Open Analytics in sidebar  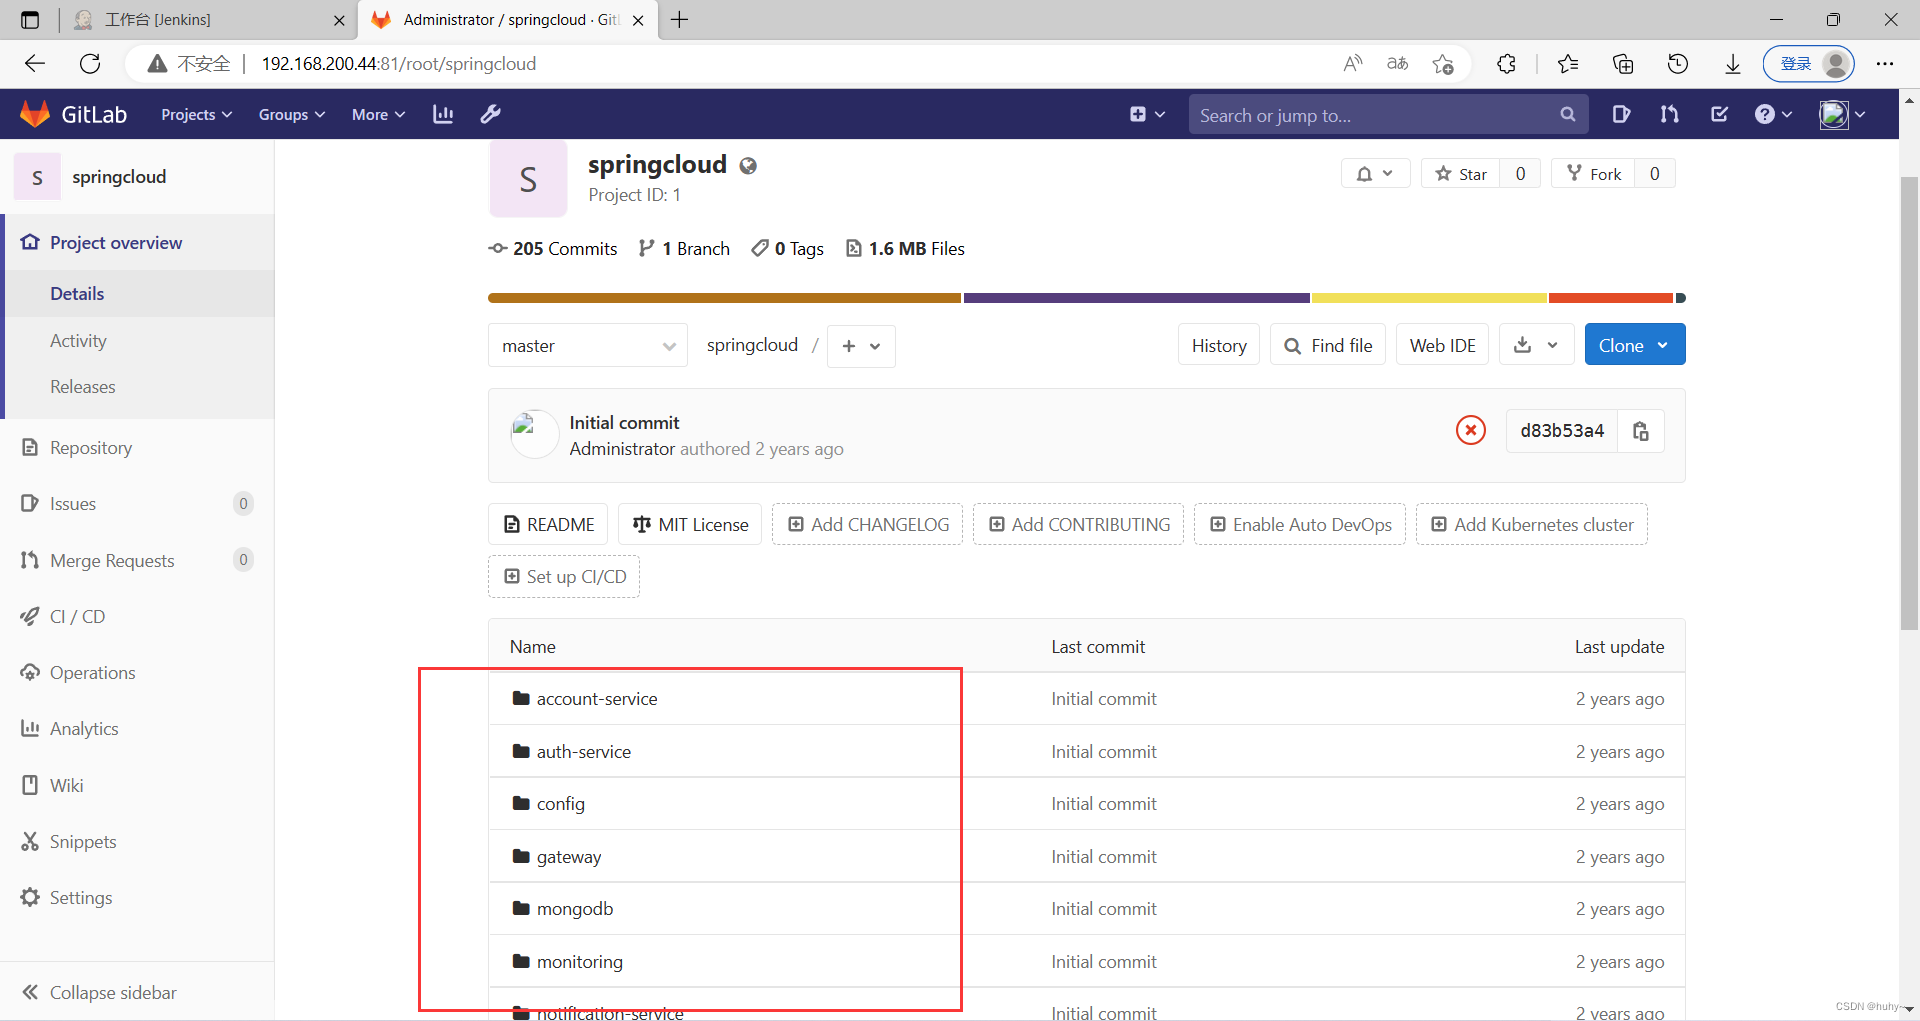84,729
